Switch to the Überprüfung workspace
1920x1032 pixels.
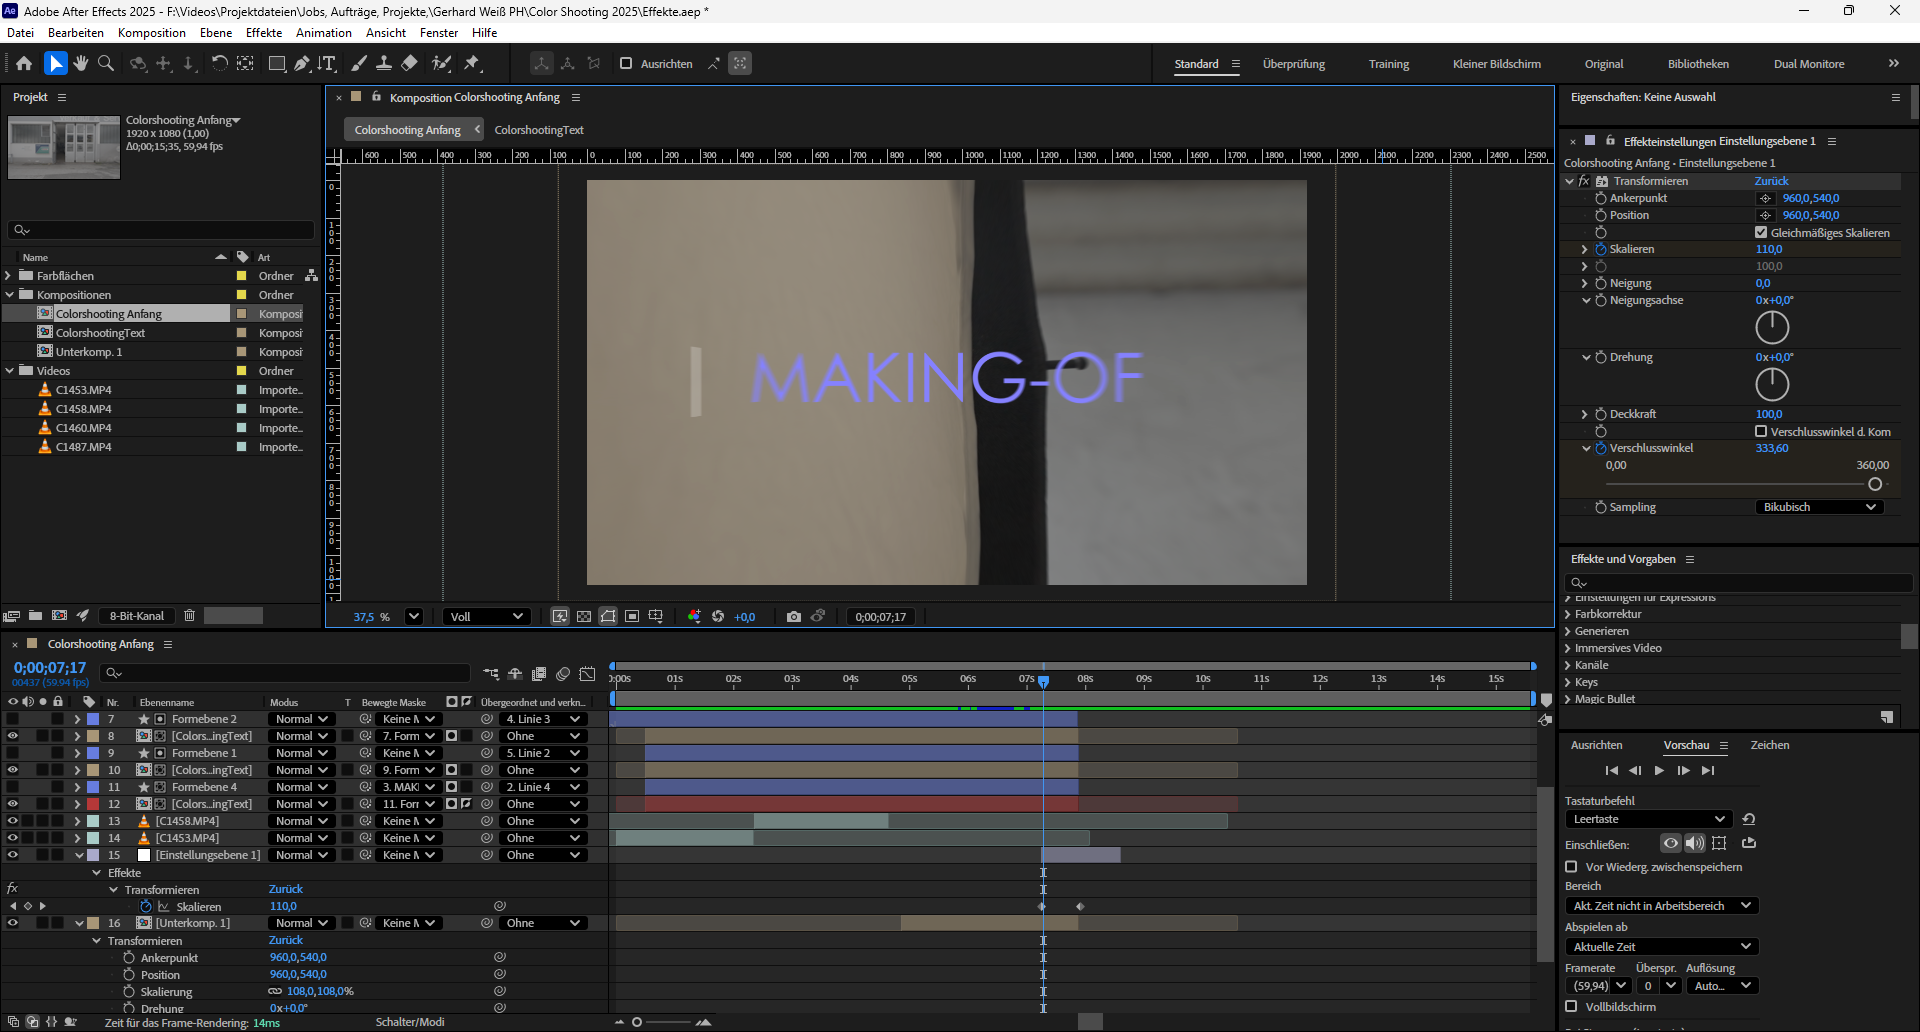(1293, 64)
